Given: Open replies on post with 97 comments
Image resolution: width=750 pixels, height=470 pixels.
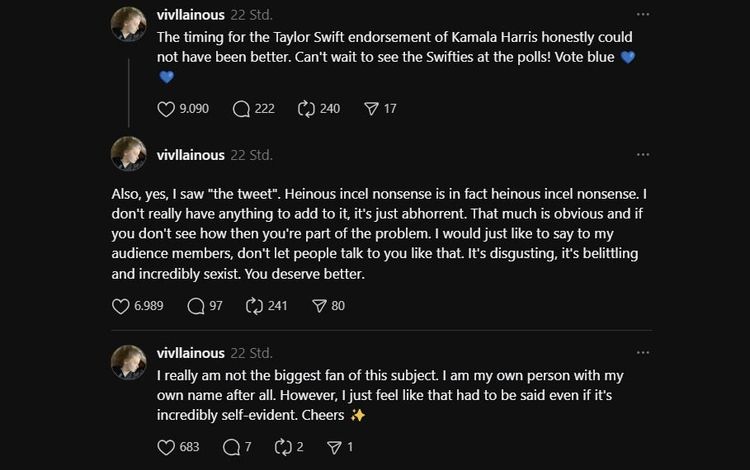Looking at the screenshot, I should (x=195, y=305).
